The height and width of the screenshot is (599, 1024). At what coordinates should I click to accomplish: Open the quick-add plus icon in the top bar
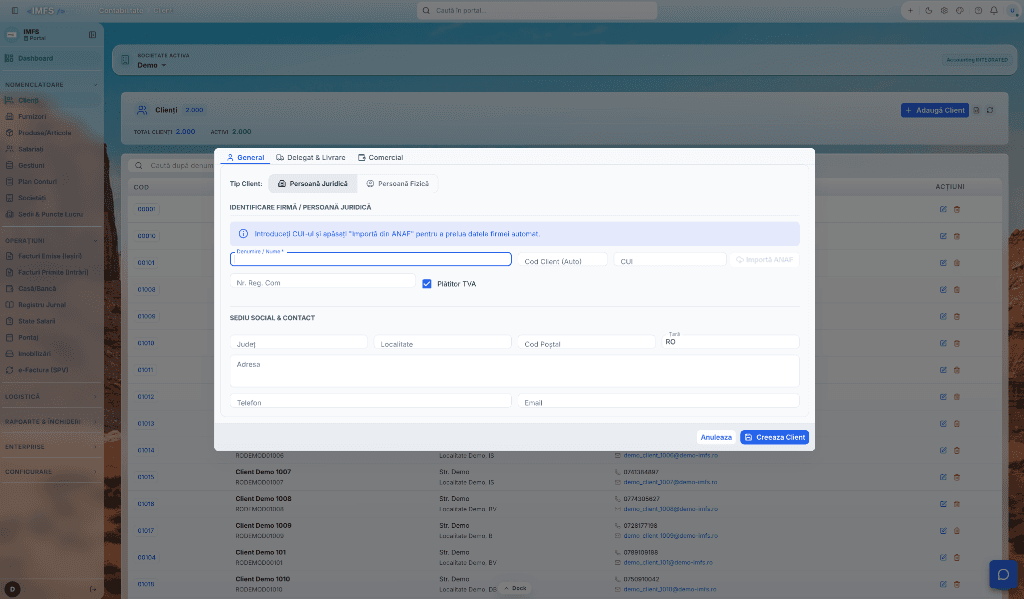(x=910, y=10)
